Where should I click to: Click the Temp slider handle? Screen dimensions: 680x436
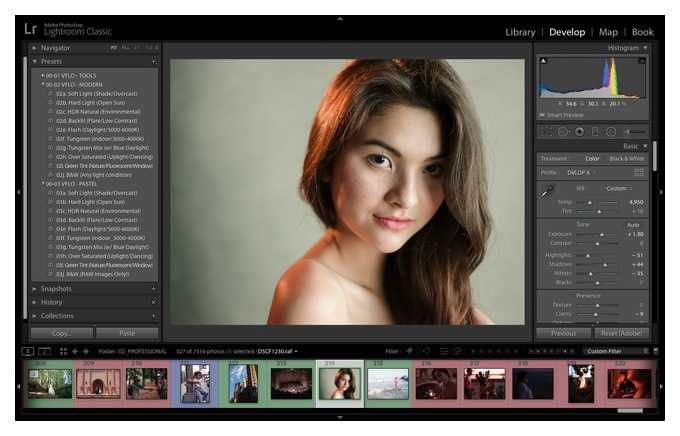point(590,203)
